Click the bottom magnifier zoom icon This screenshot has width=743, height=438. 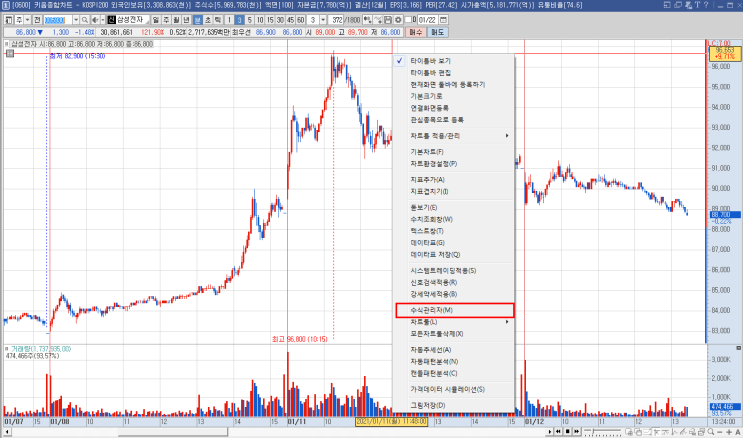(x=711, y=431)
